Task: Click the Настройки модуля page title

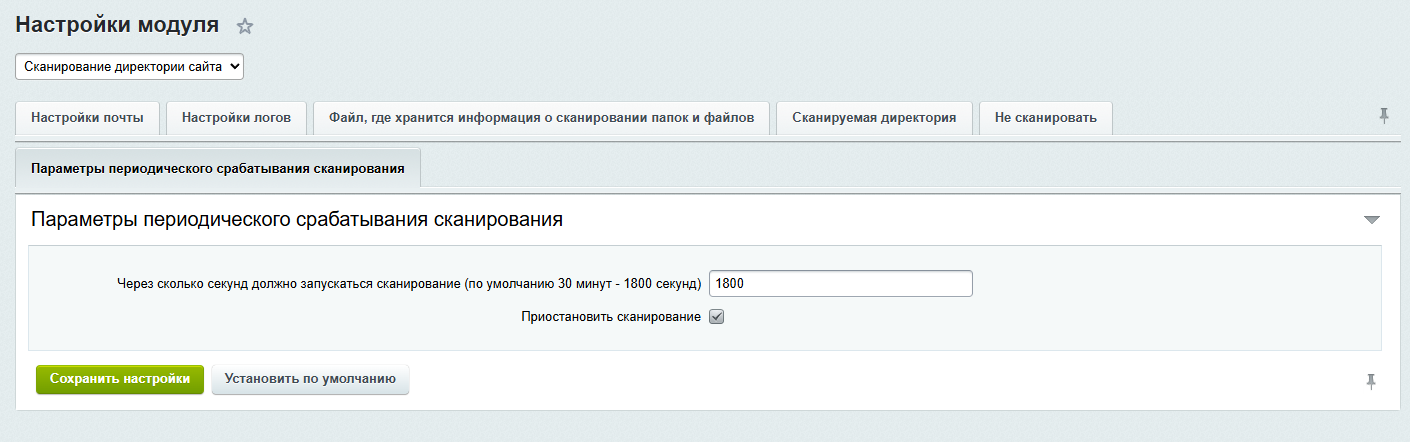Action: point(117,26)
